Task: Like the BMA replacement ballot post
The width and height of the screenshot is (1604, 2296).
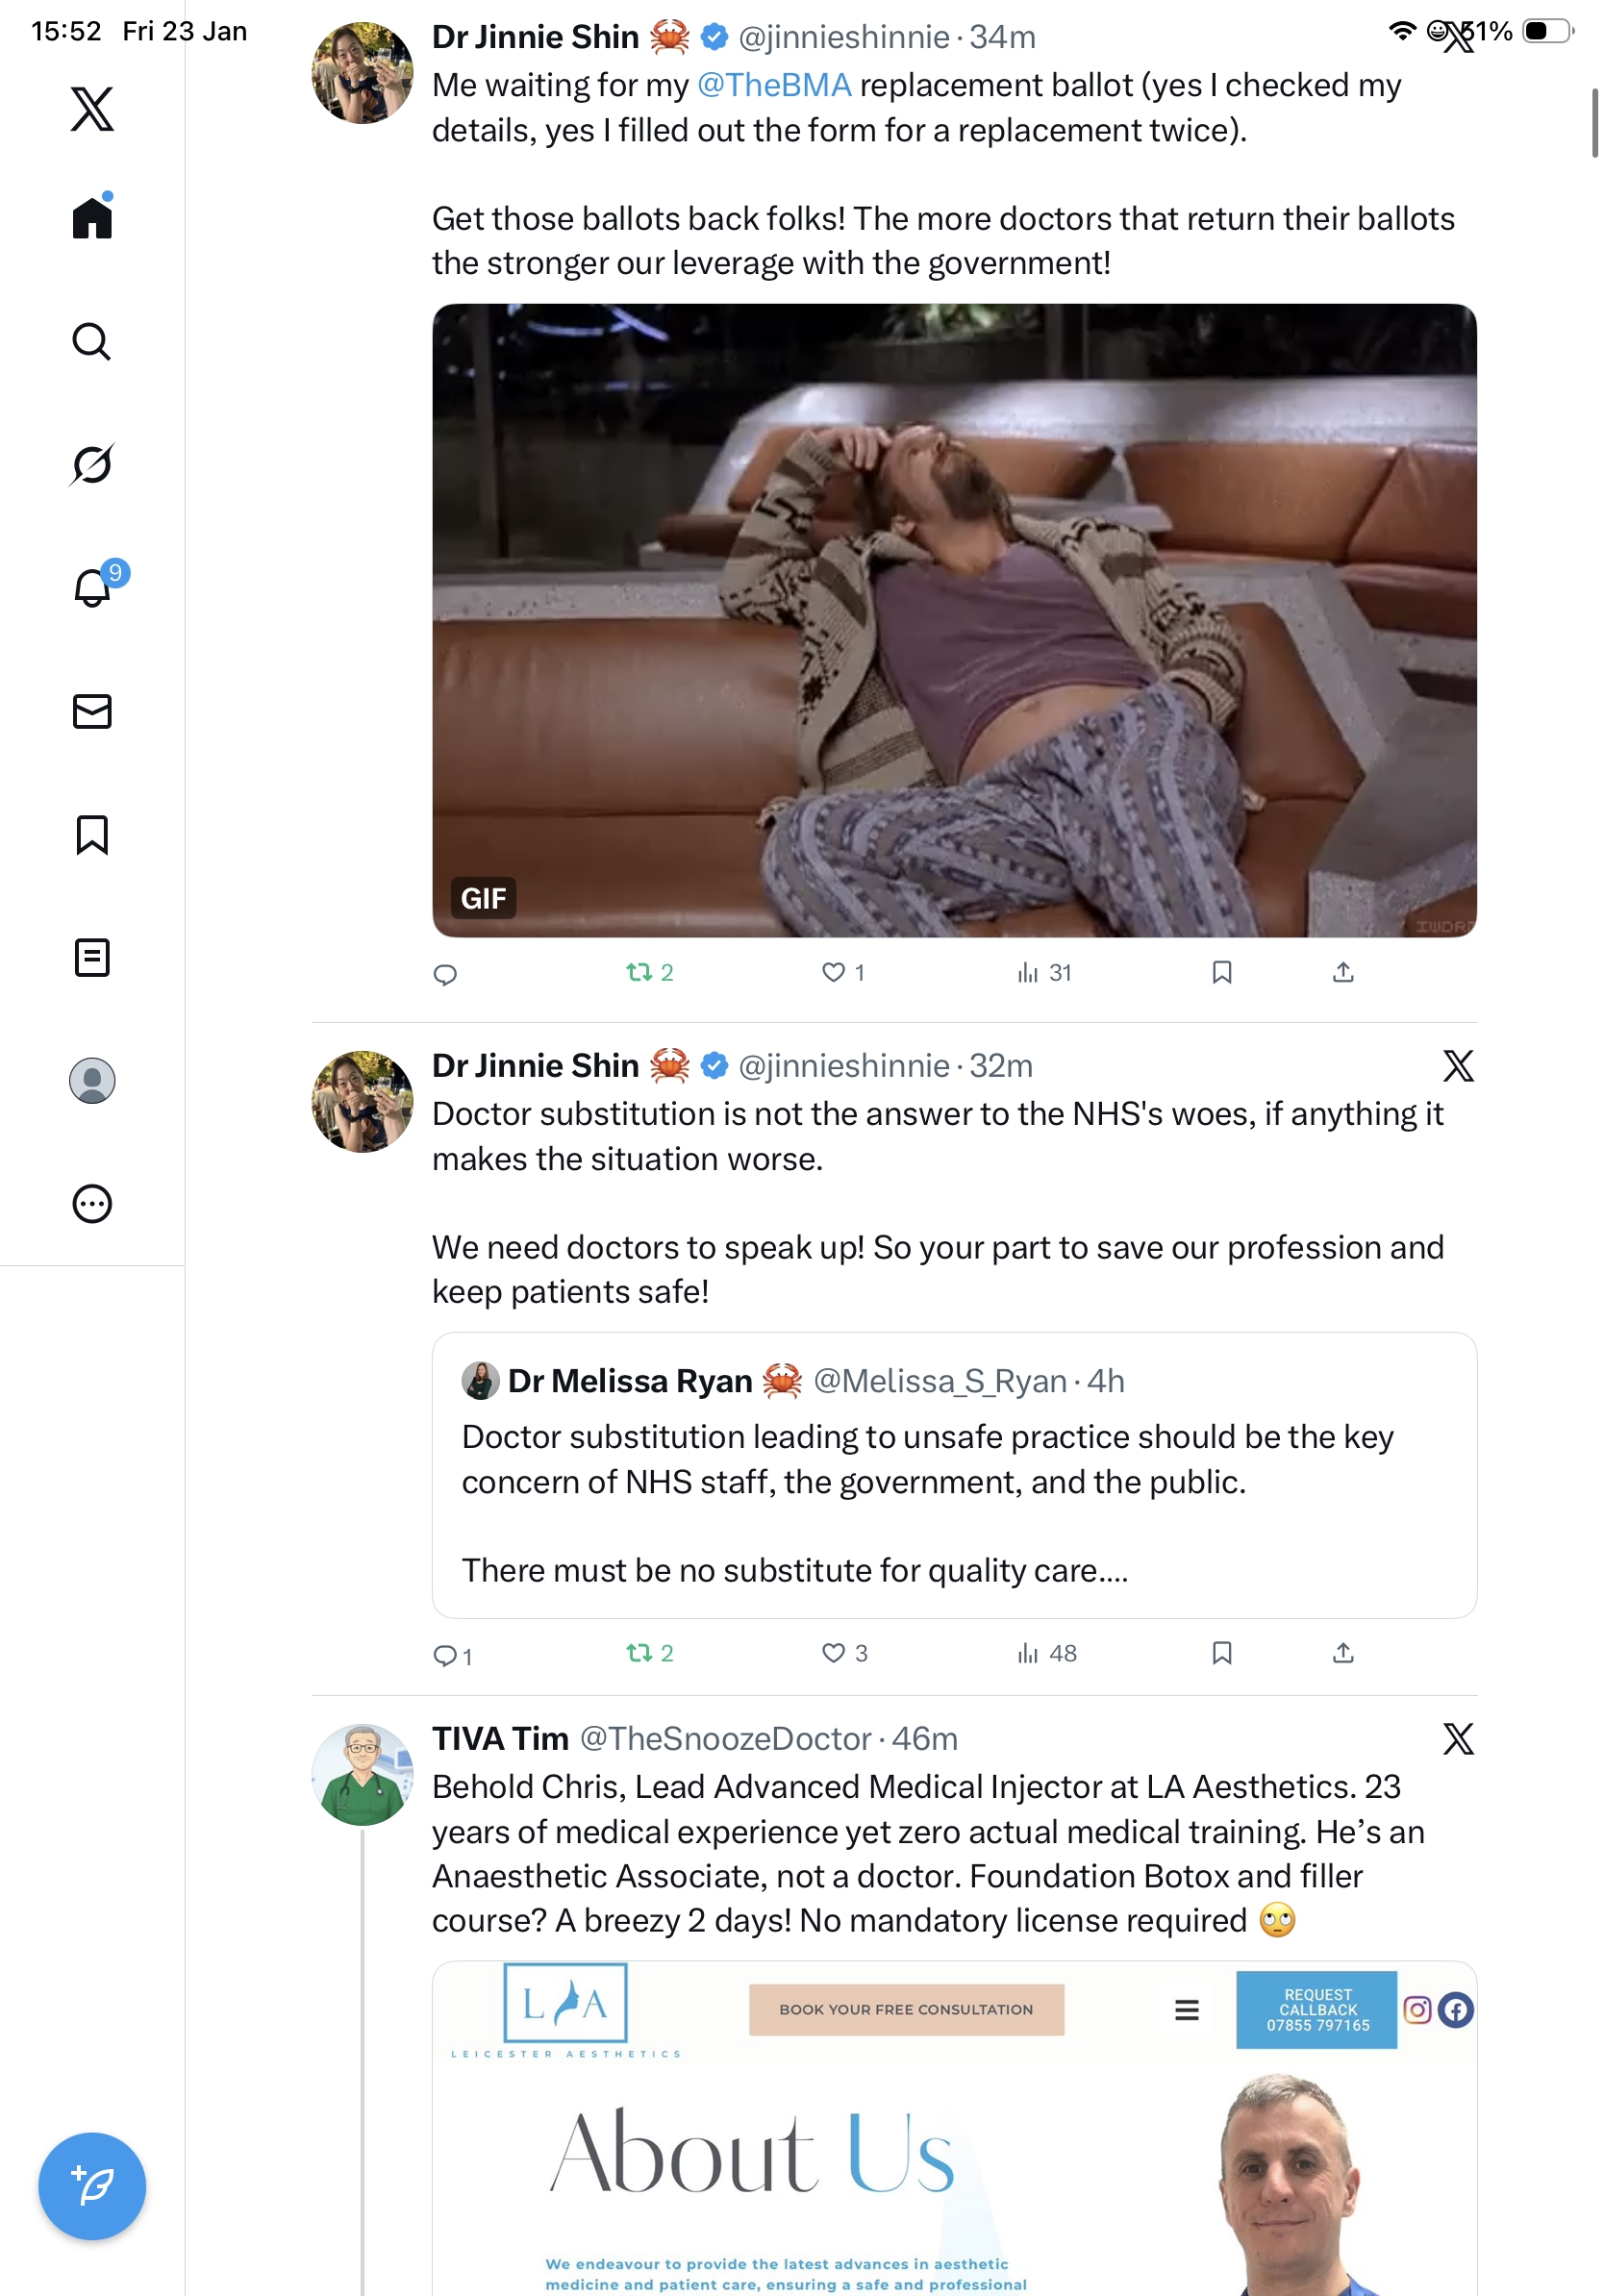Action: 833,972
